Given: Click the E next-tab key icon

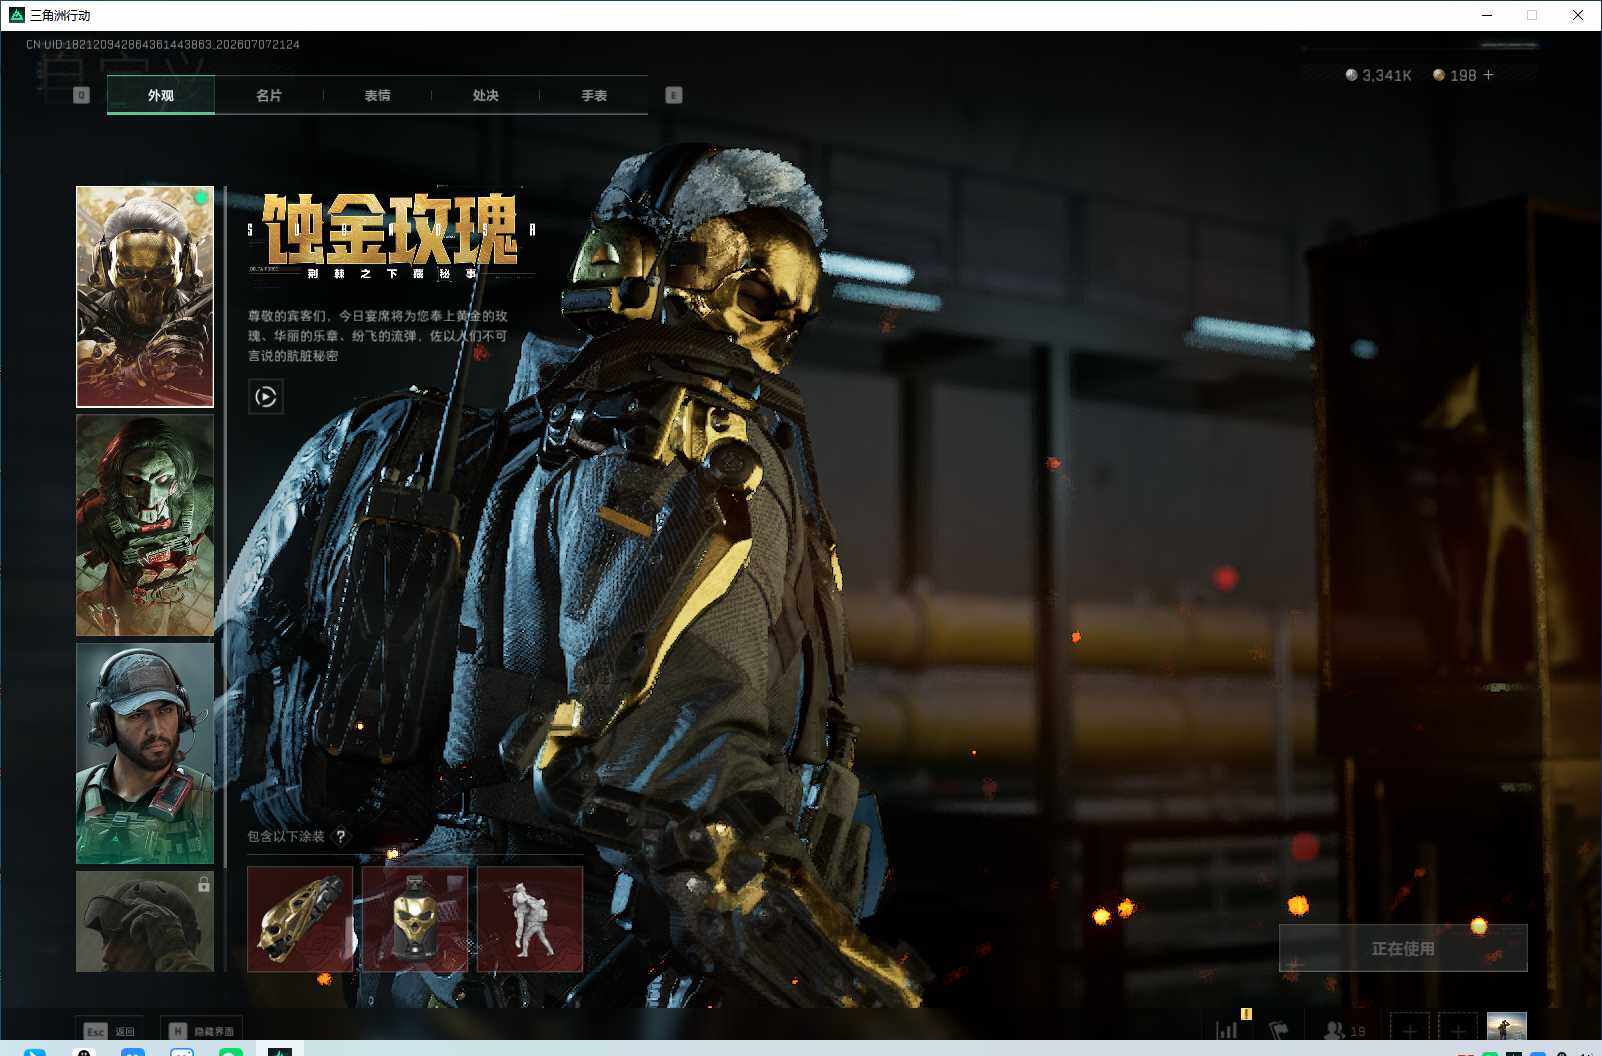Looking at the screenshot, I should pos(673,95).
